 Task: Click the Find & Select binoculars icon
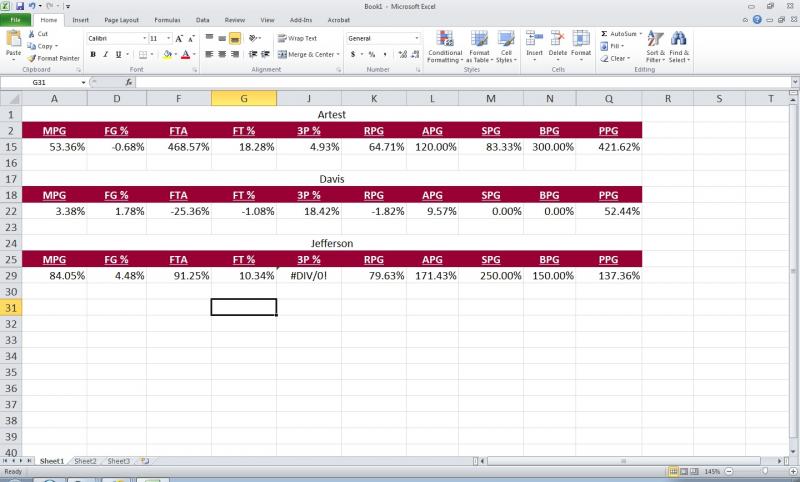coord(679,46)
